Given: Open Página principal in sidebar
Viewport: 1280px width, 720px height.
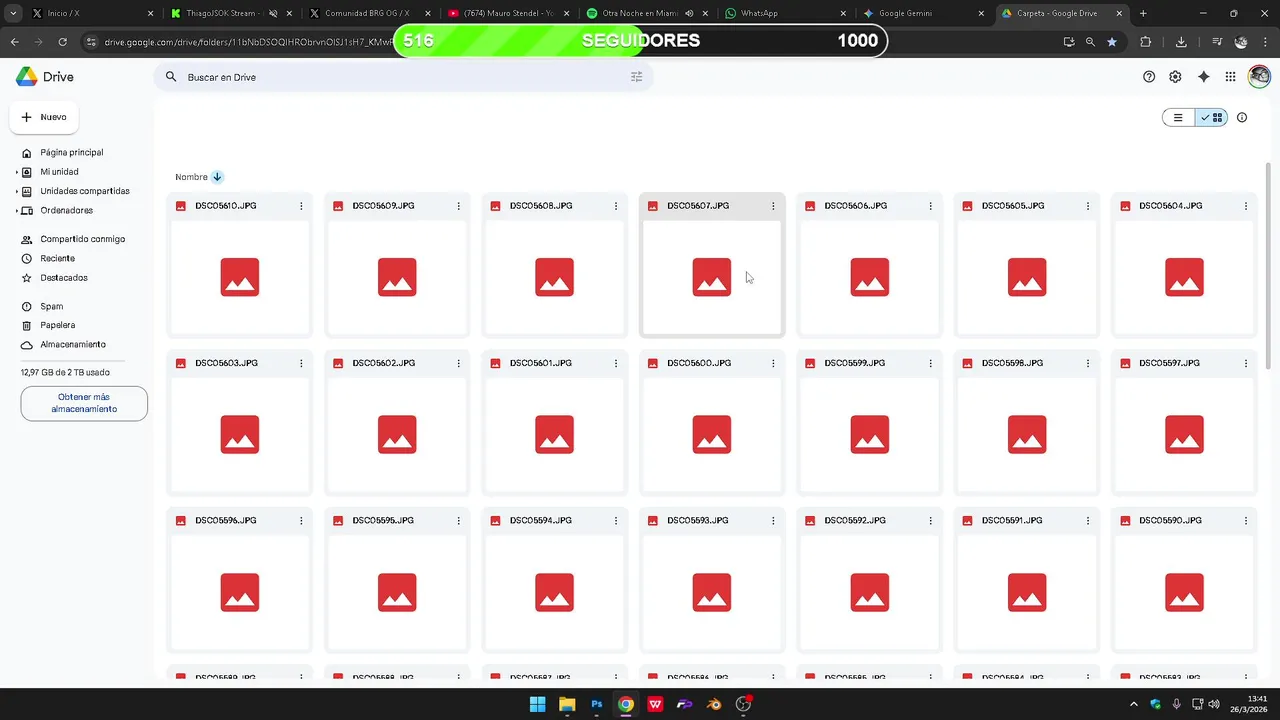Looking at the screenshot, I should tap(71, 153).
